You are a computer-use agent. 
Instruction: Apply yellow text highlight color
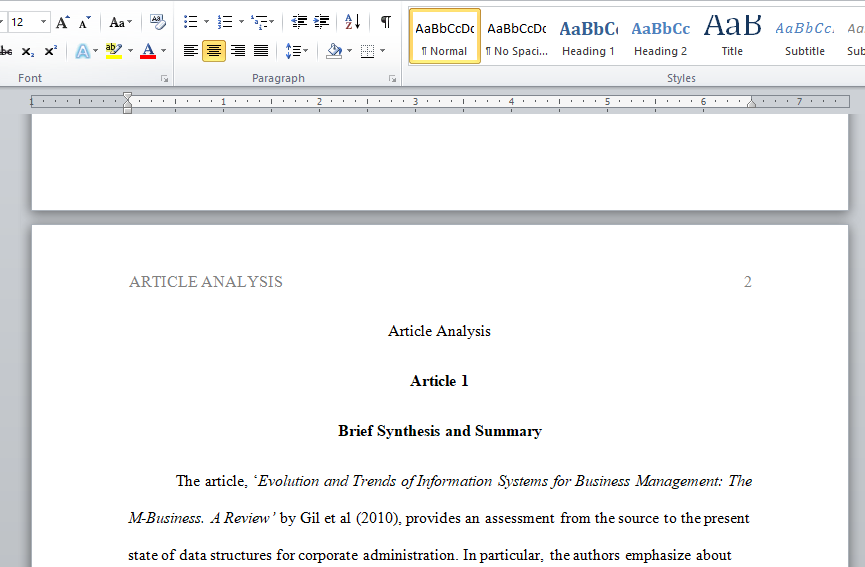tap(114, 51)
